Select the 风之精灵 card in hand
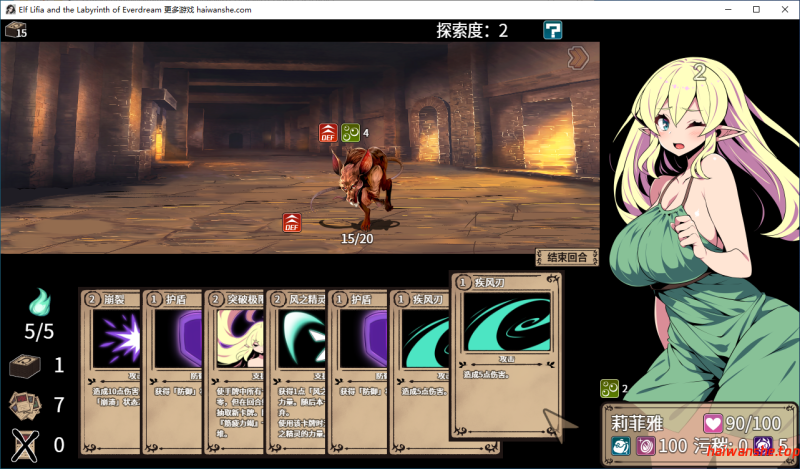This screenshot has width=800, height=469. (294, 370)
